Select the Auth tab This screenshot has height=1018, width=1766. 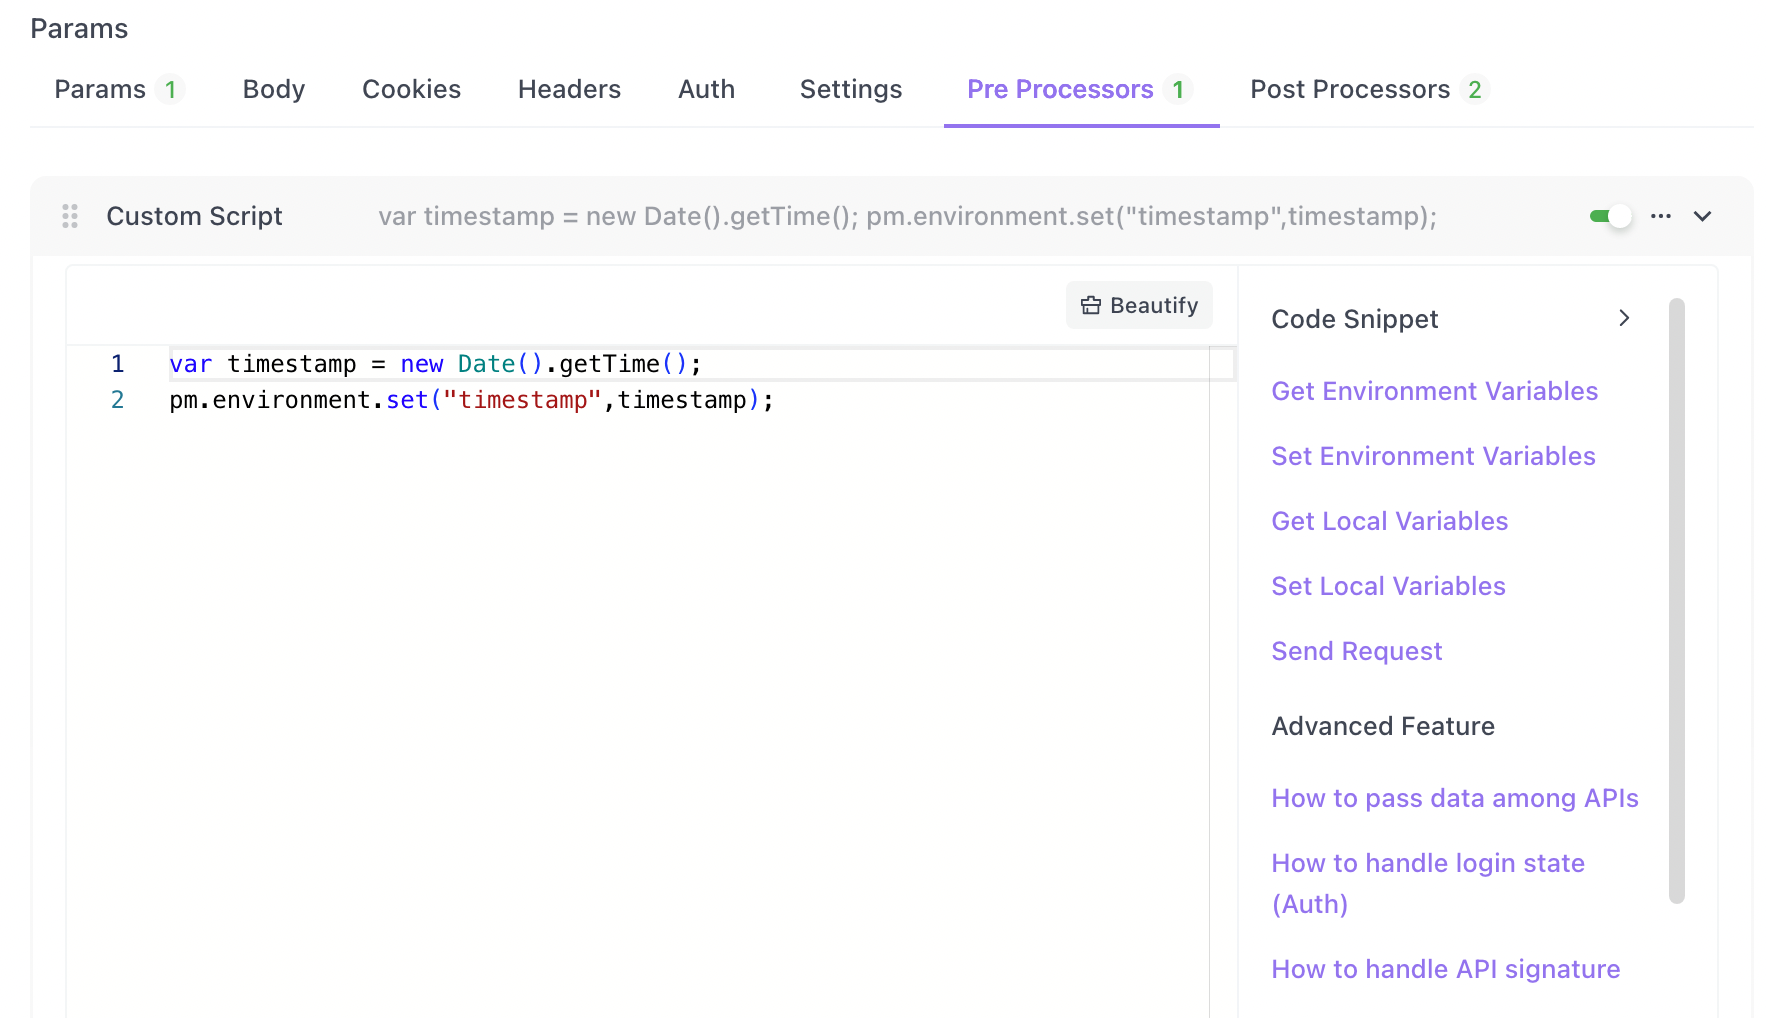706,90
